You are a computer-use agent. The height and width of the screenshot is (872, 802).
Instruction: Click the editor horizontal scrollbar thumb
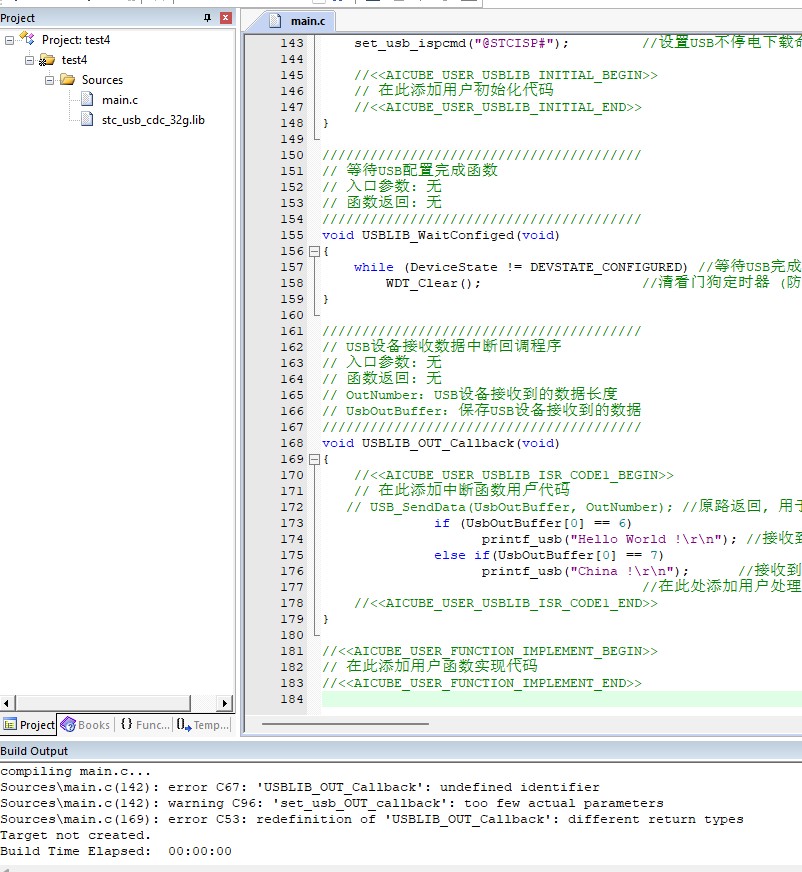[x=345, y=724]
